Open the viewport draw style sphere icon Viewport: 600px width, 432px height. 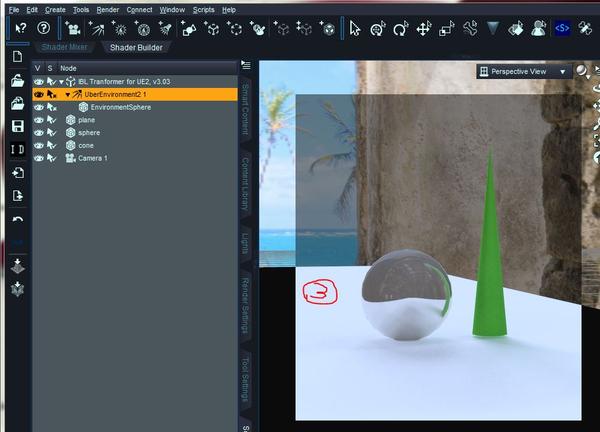[582, 70]
